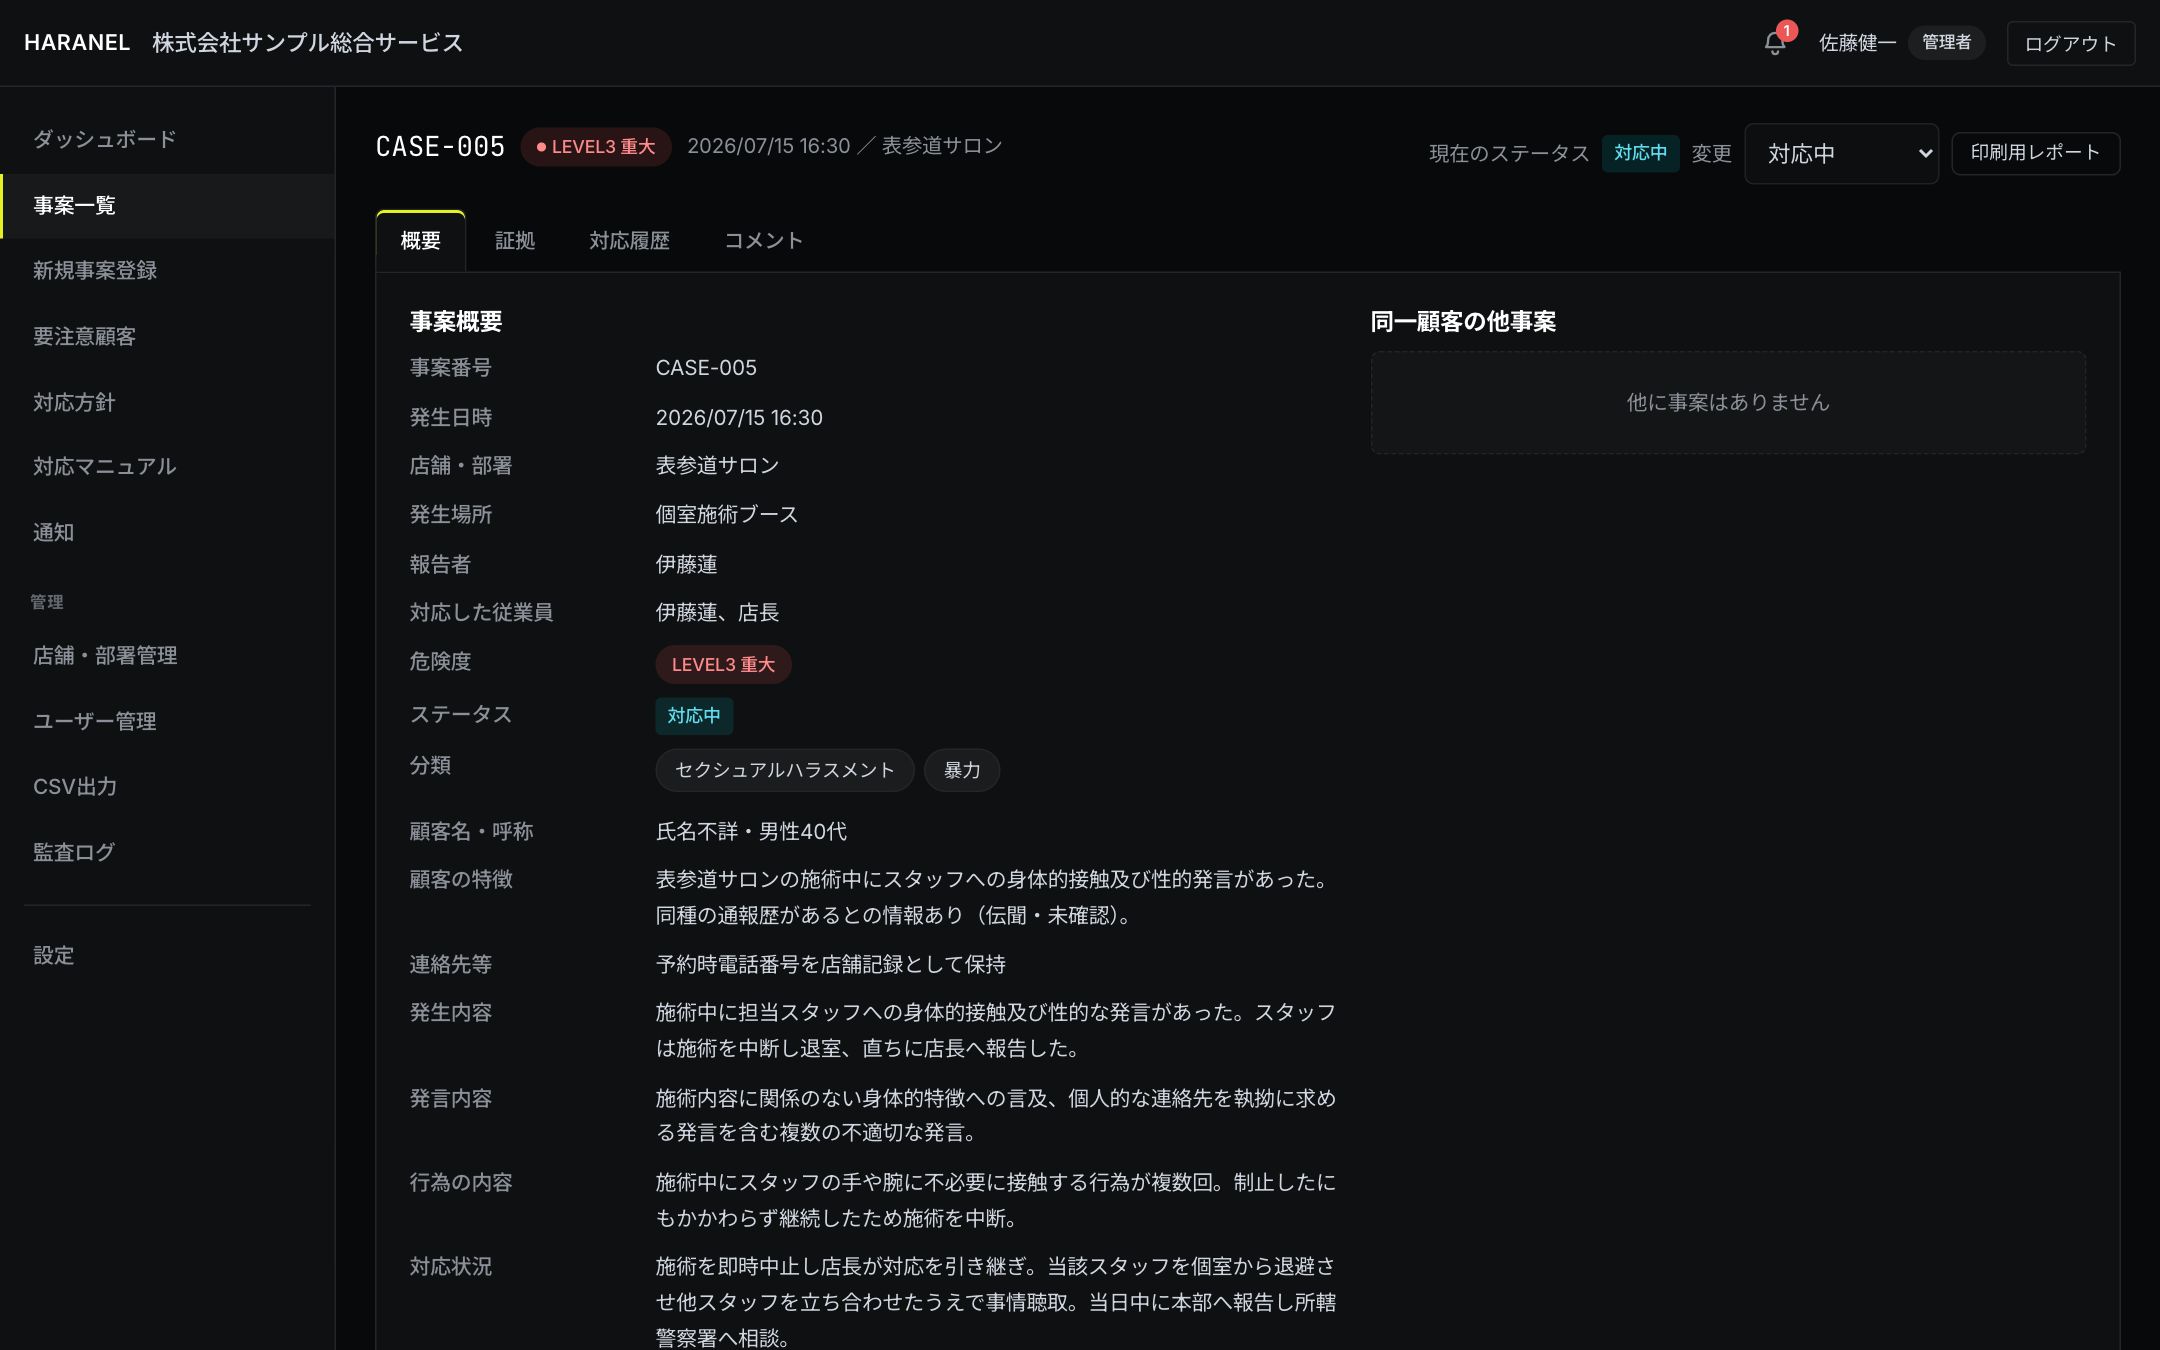The image size is (2160, 1350).
Task: Open 要注意顧客 in the sidebar
Action: point(167,337)
